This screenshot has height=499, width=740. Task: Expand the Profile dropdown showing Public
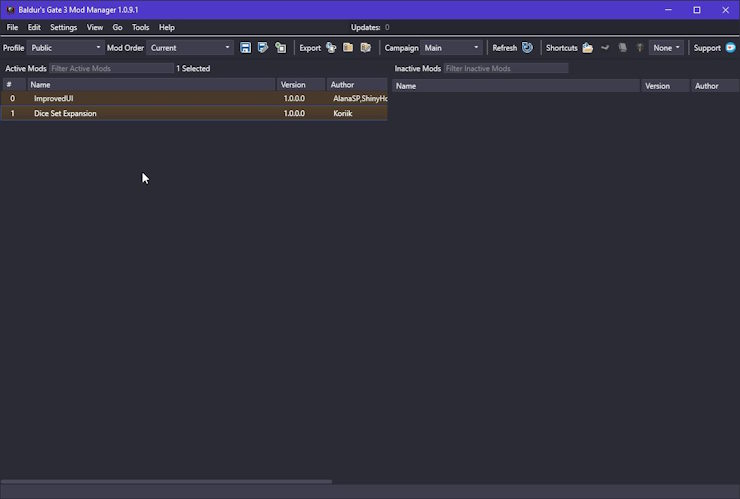(x=66, y=48)
